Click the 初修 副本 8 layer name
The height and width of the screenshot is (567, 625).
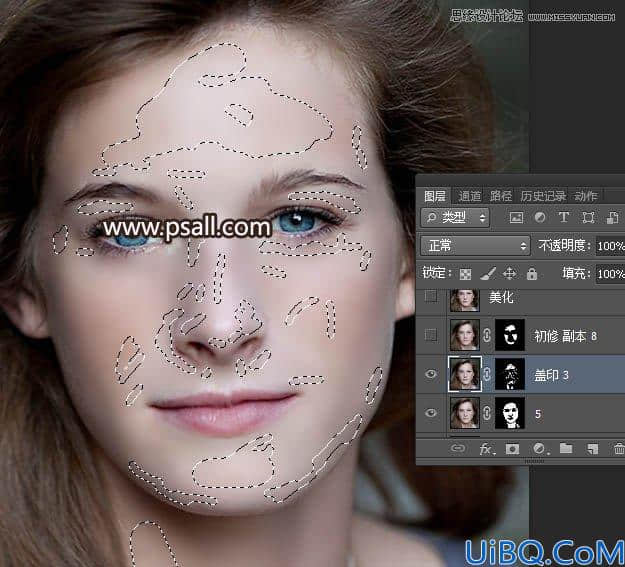click(x=566, y=336)
